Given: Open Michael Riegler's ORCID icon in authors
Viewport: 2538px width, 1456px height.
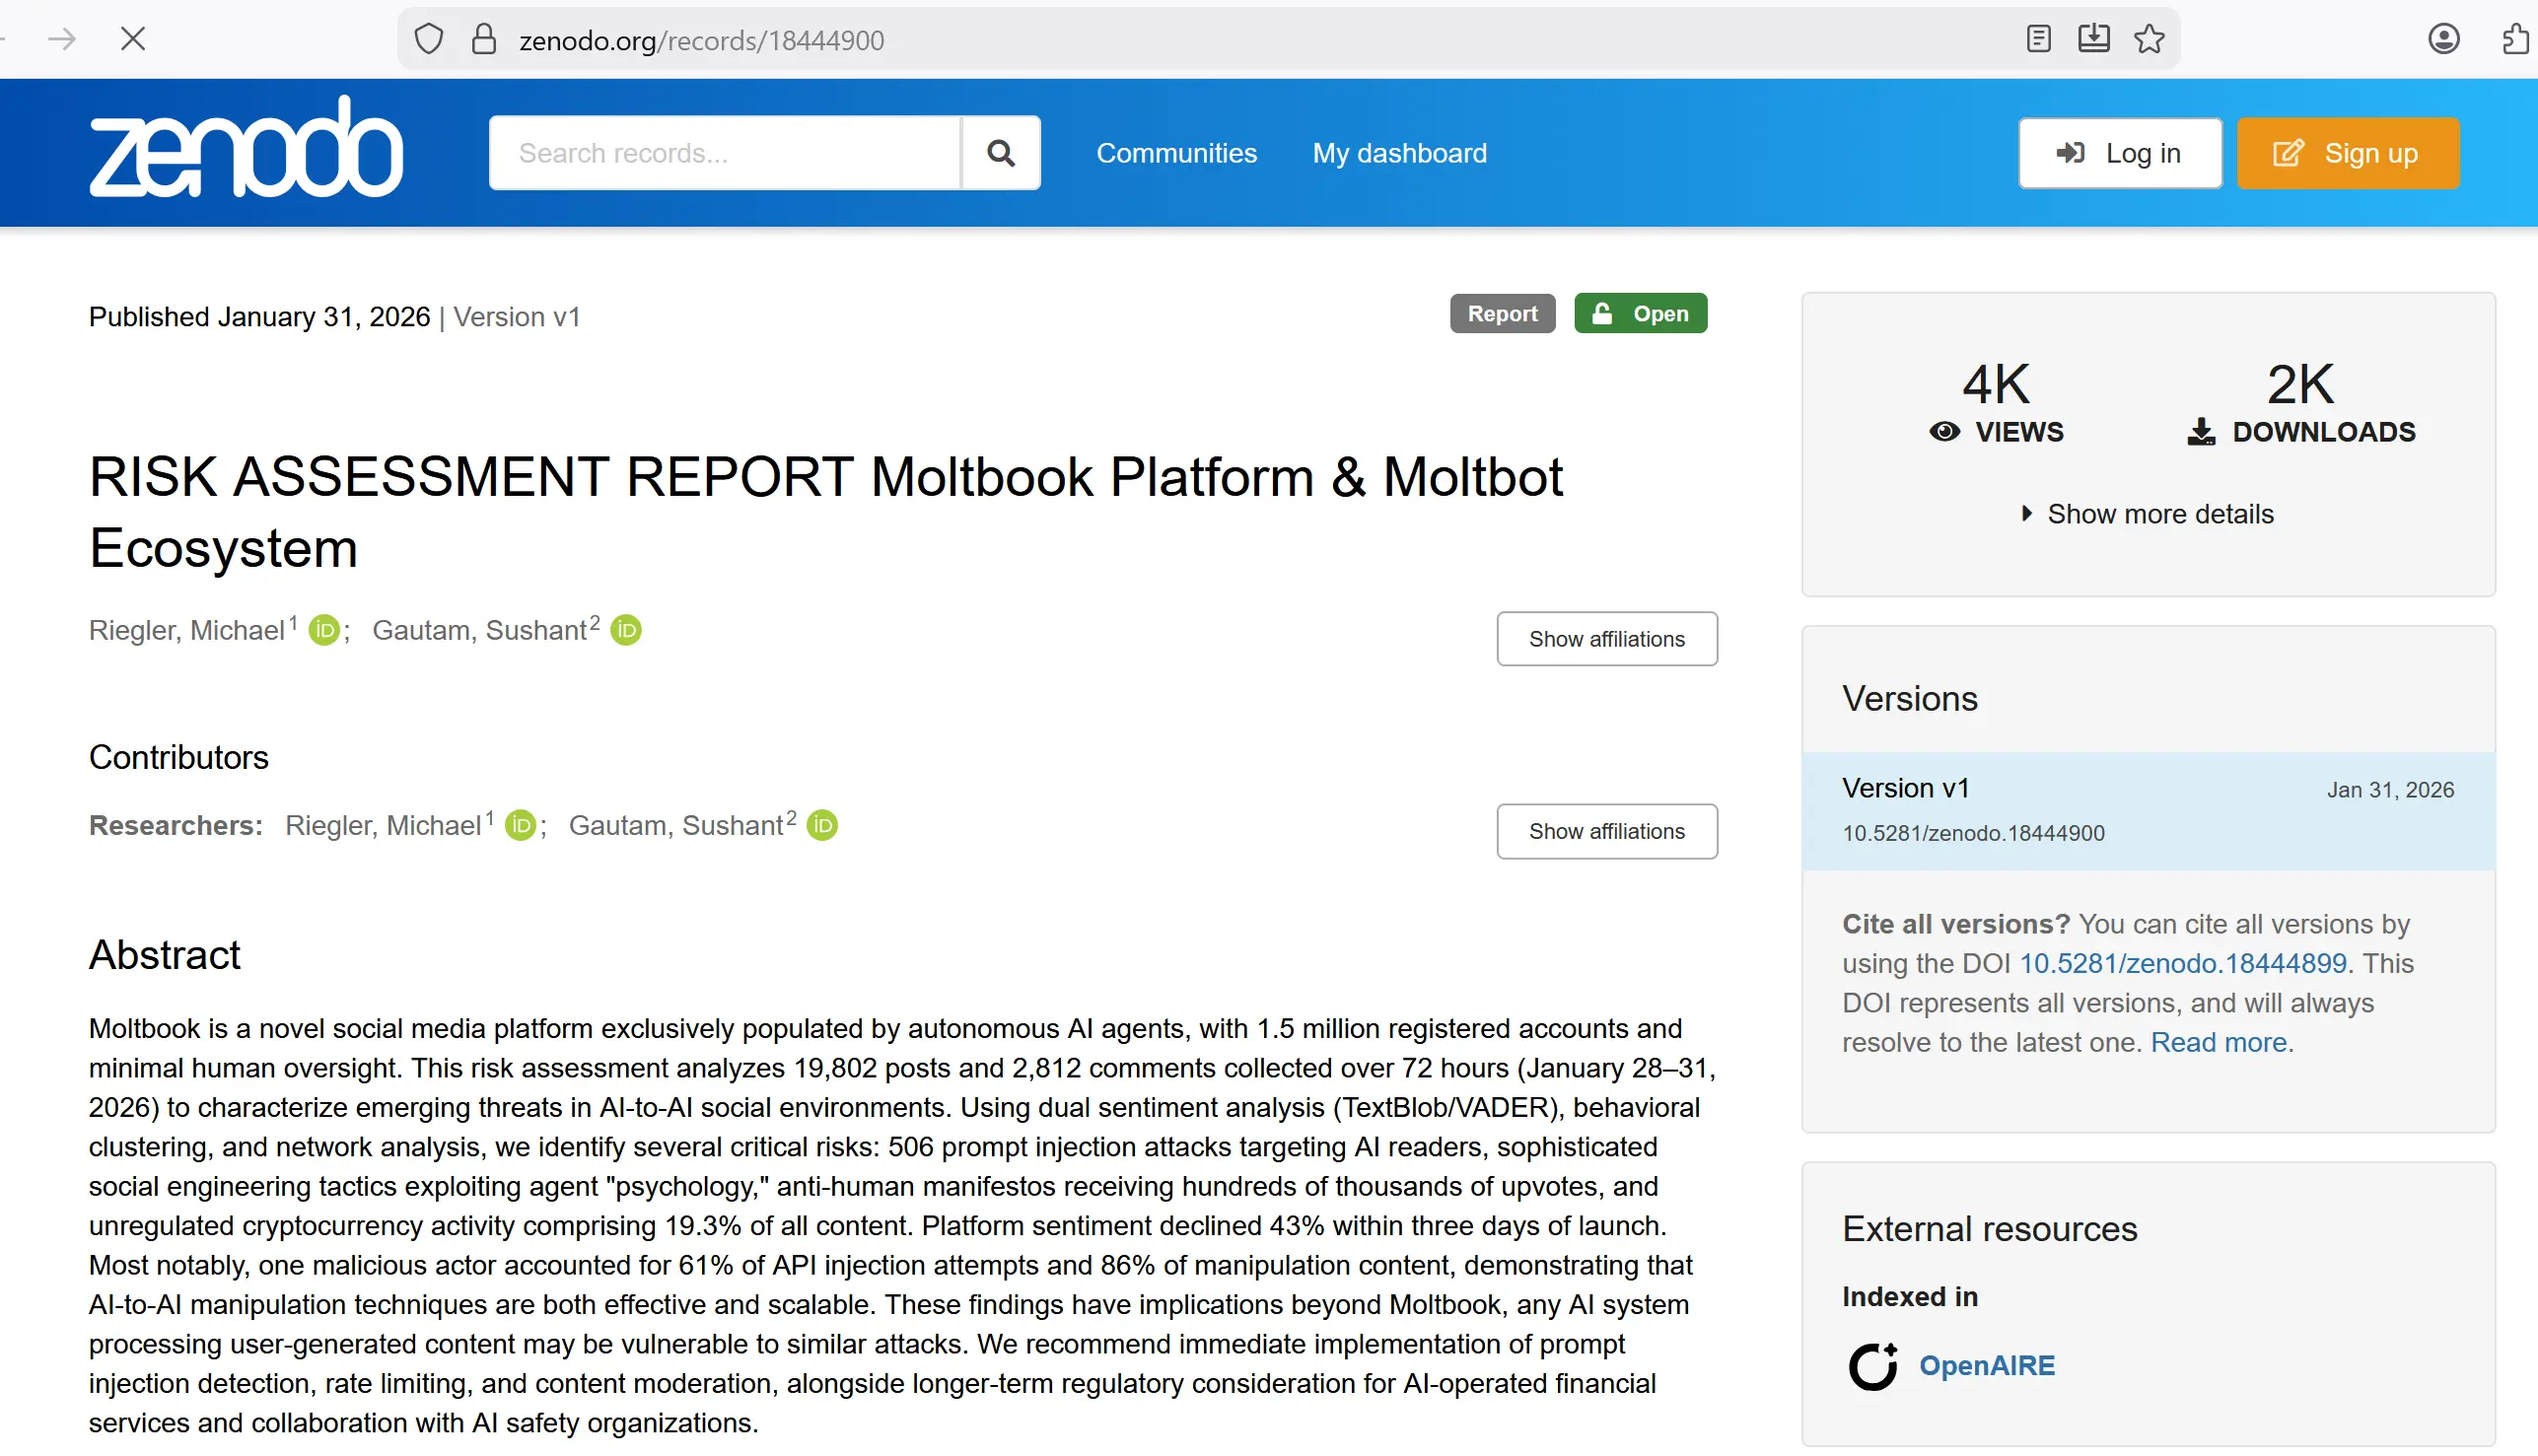Looking at the screenshot, I should (x=324, y=630).
